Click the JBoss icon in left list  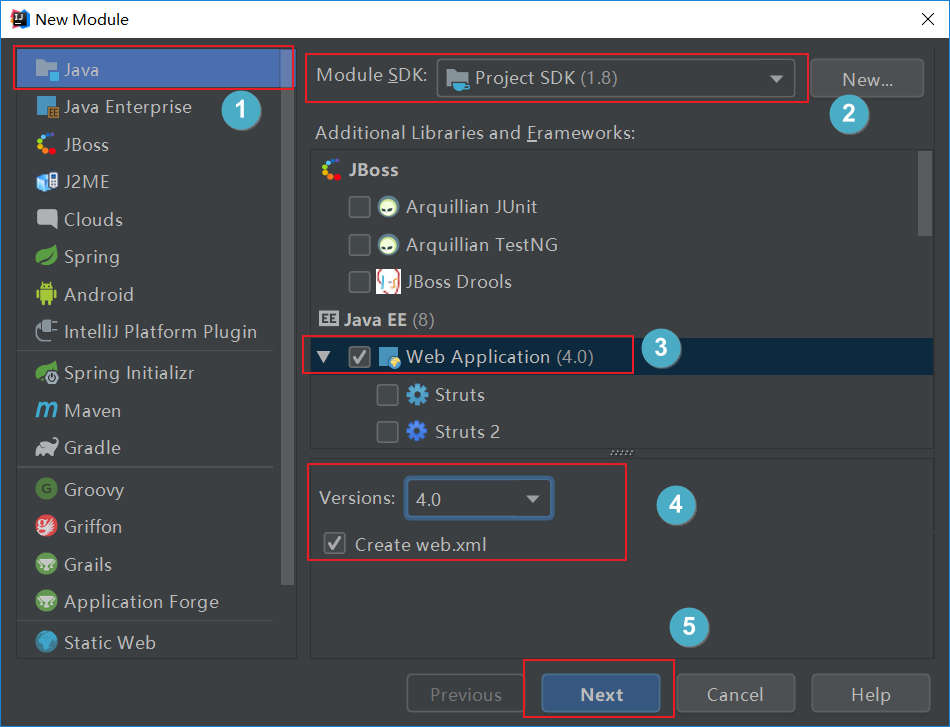pos(46,144)
